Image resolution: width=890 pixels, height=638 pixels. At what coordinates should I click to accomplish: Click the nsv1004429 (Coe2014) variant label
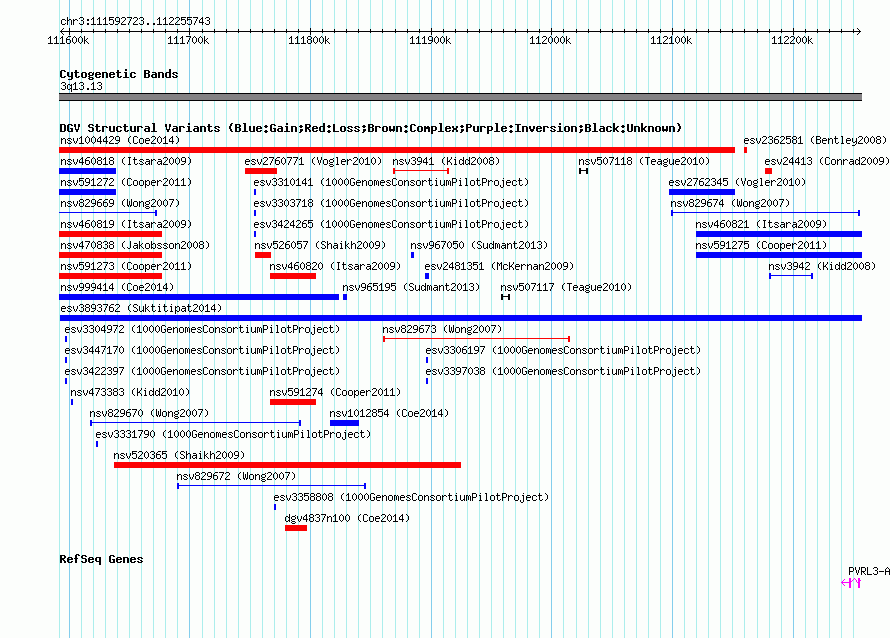point(120,140)
